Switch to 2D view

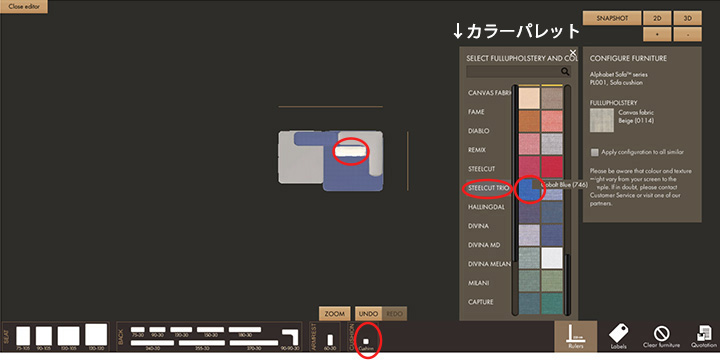[657, 18]
